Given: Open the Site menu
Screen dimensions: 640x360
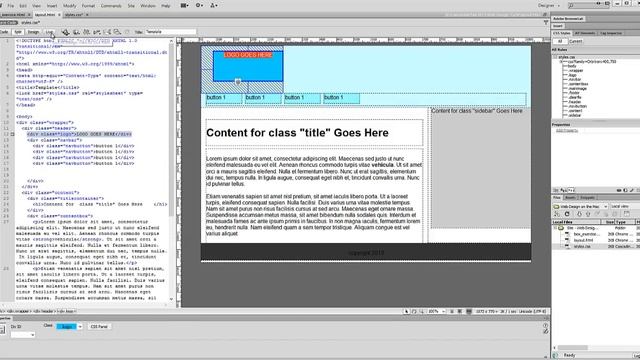Looking at the screenshot, I should pos(131,6).
